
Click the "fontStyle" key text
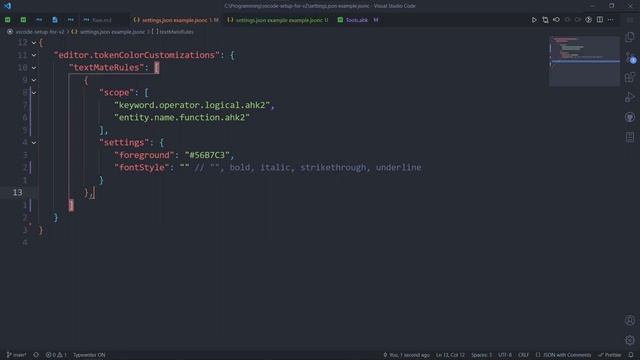[x=142, y=167]
